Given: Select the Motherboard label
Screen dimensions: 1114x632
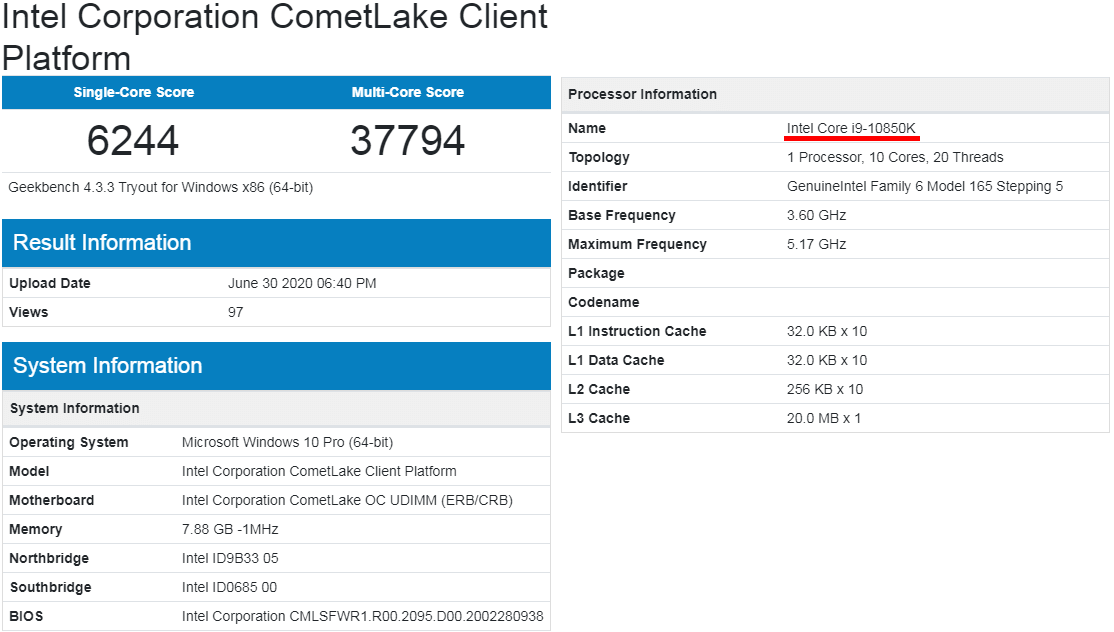Looking at the screenshot, I should tap(51, 501).
